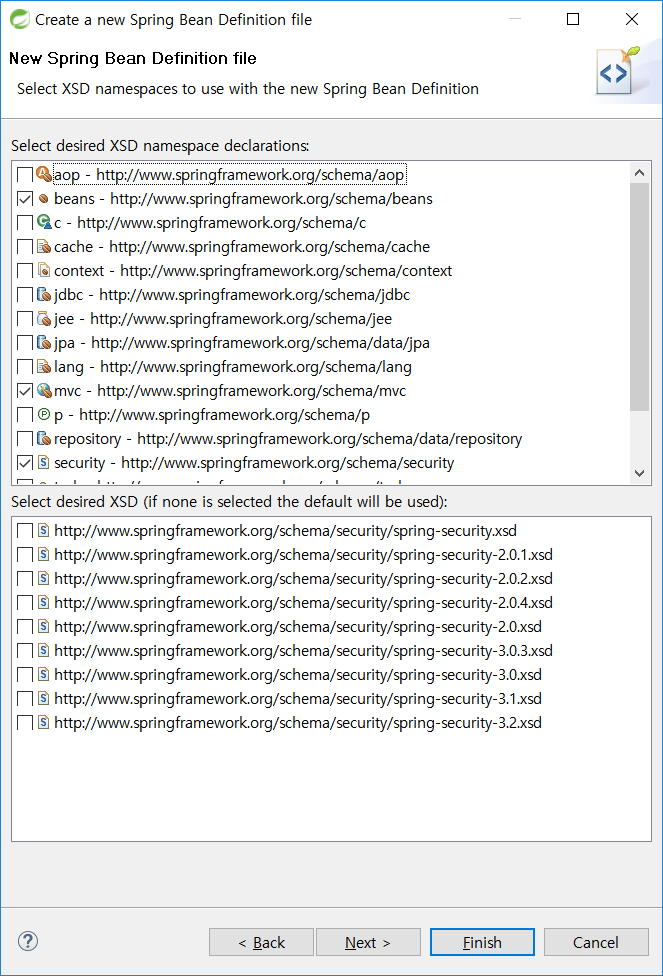
Task: Check the spring-security-3.0.3.xsd checkbox
Action: pyautogui.click(x=25, y=651)
